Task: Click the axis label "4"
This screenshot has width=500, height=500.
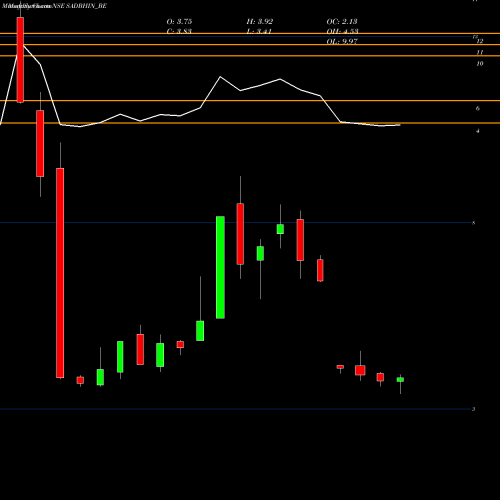Action: tap(478, 131)
